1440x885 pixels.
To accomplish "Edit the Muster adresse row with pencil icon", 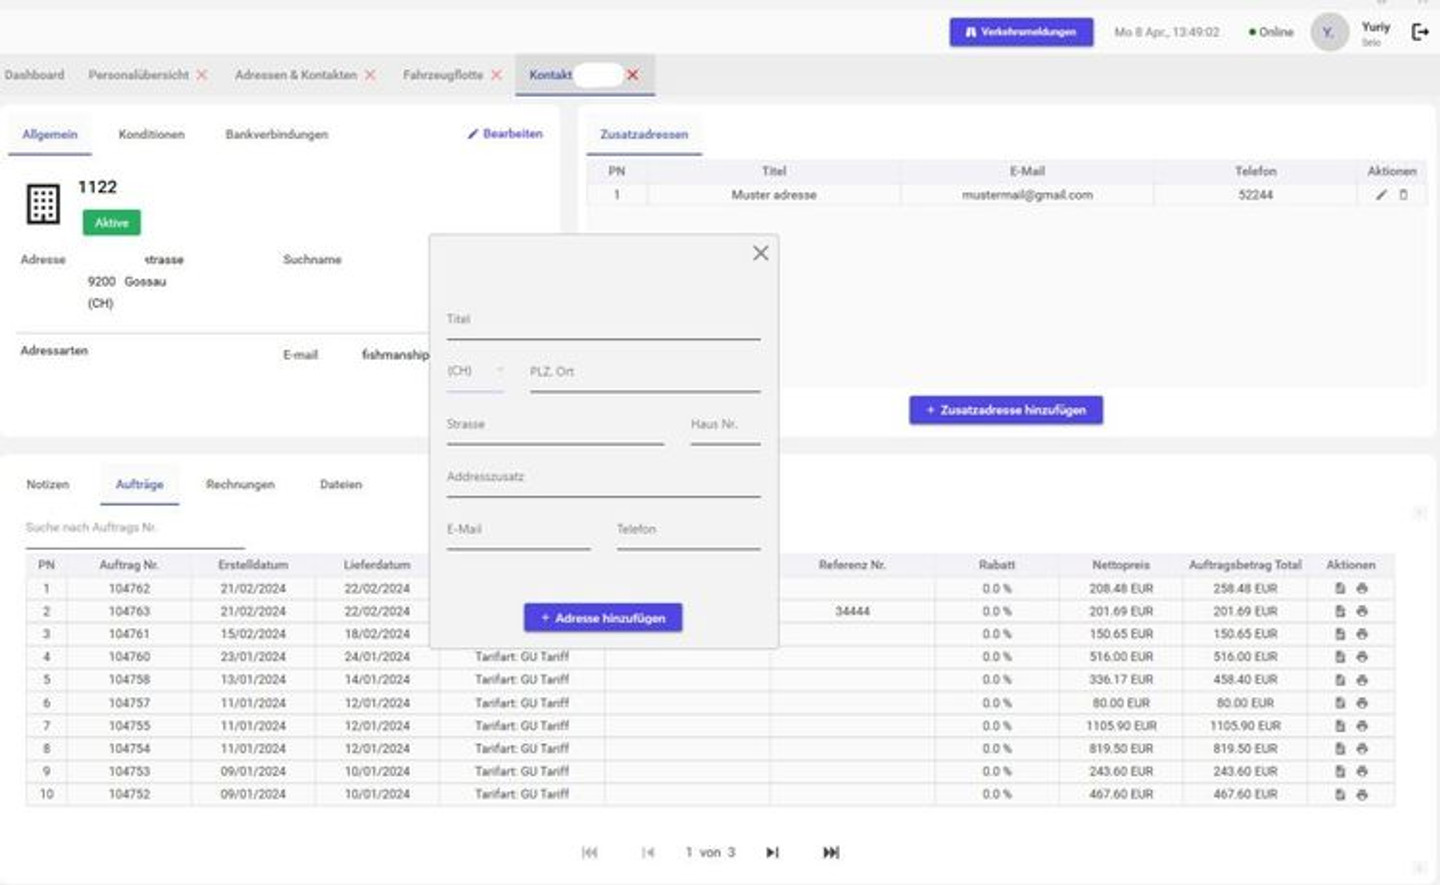I will point(1381,195).
